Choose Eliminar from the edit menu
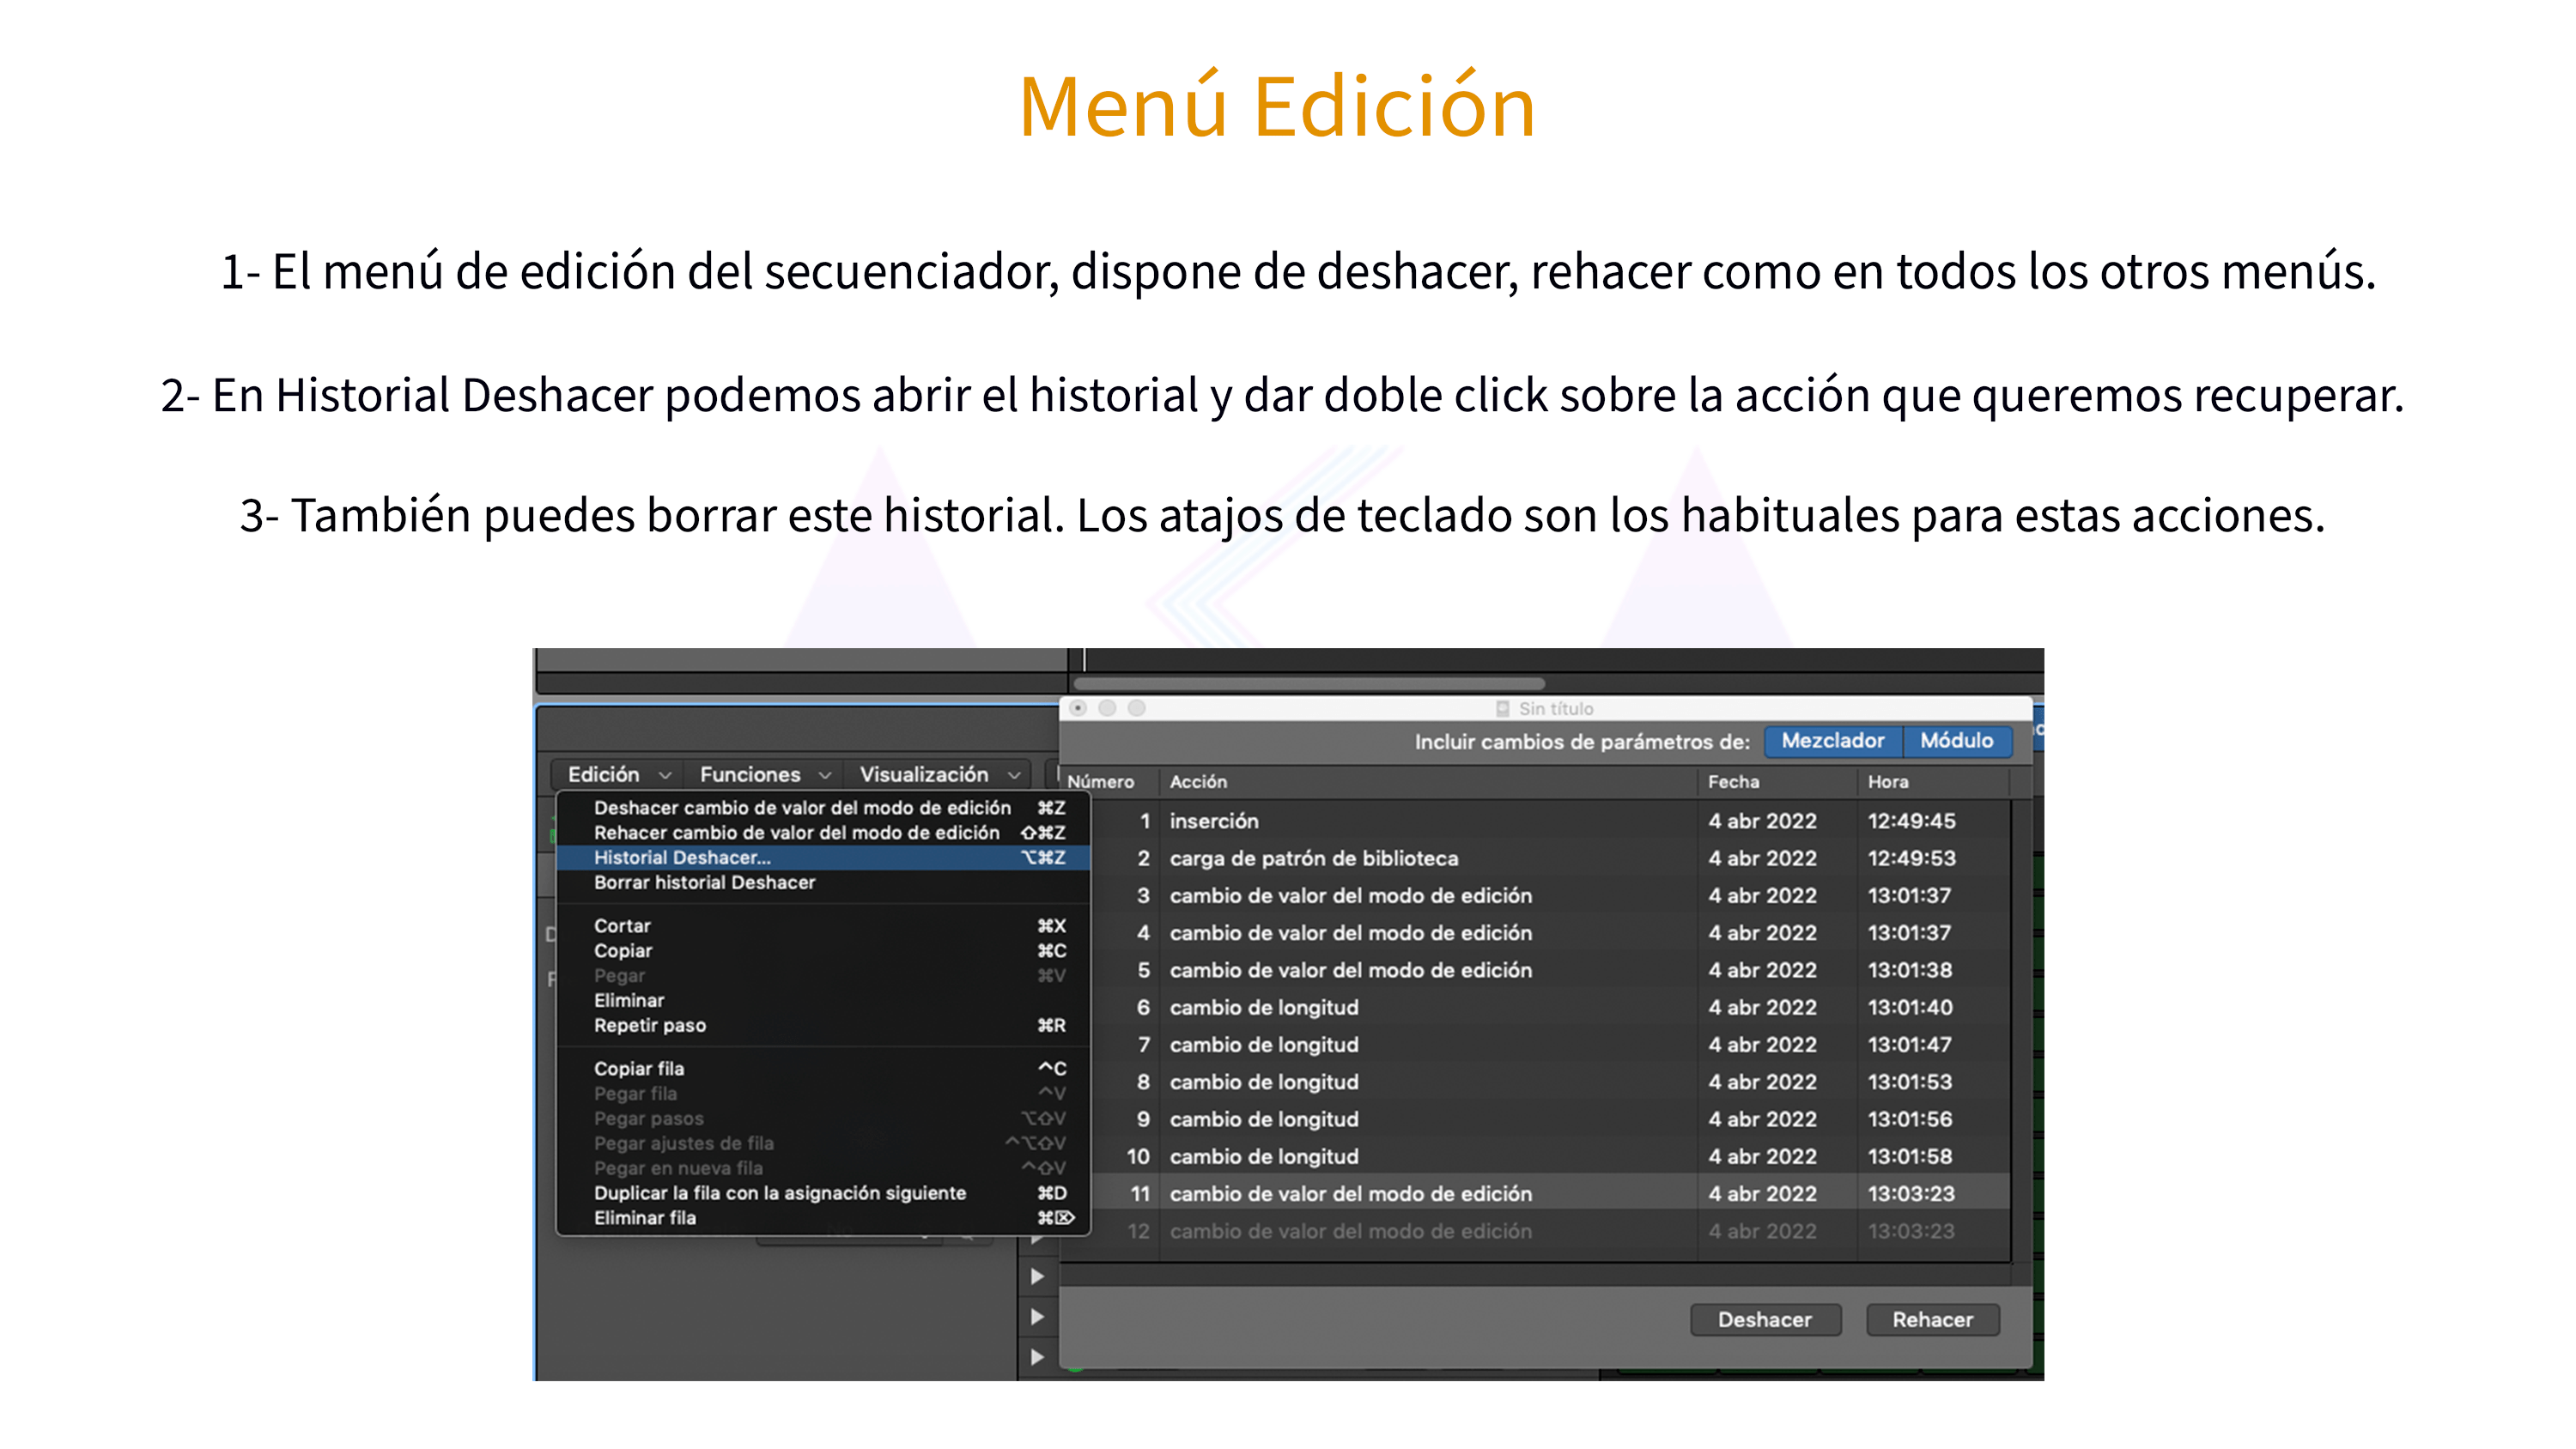2576x1449 pixels. 823,1000
